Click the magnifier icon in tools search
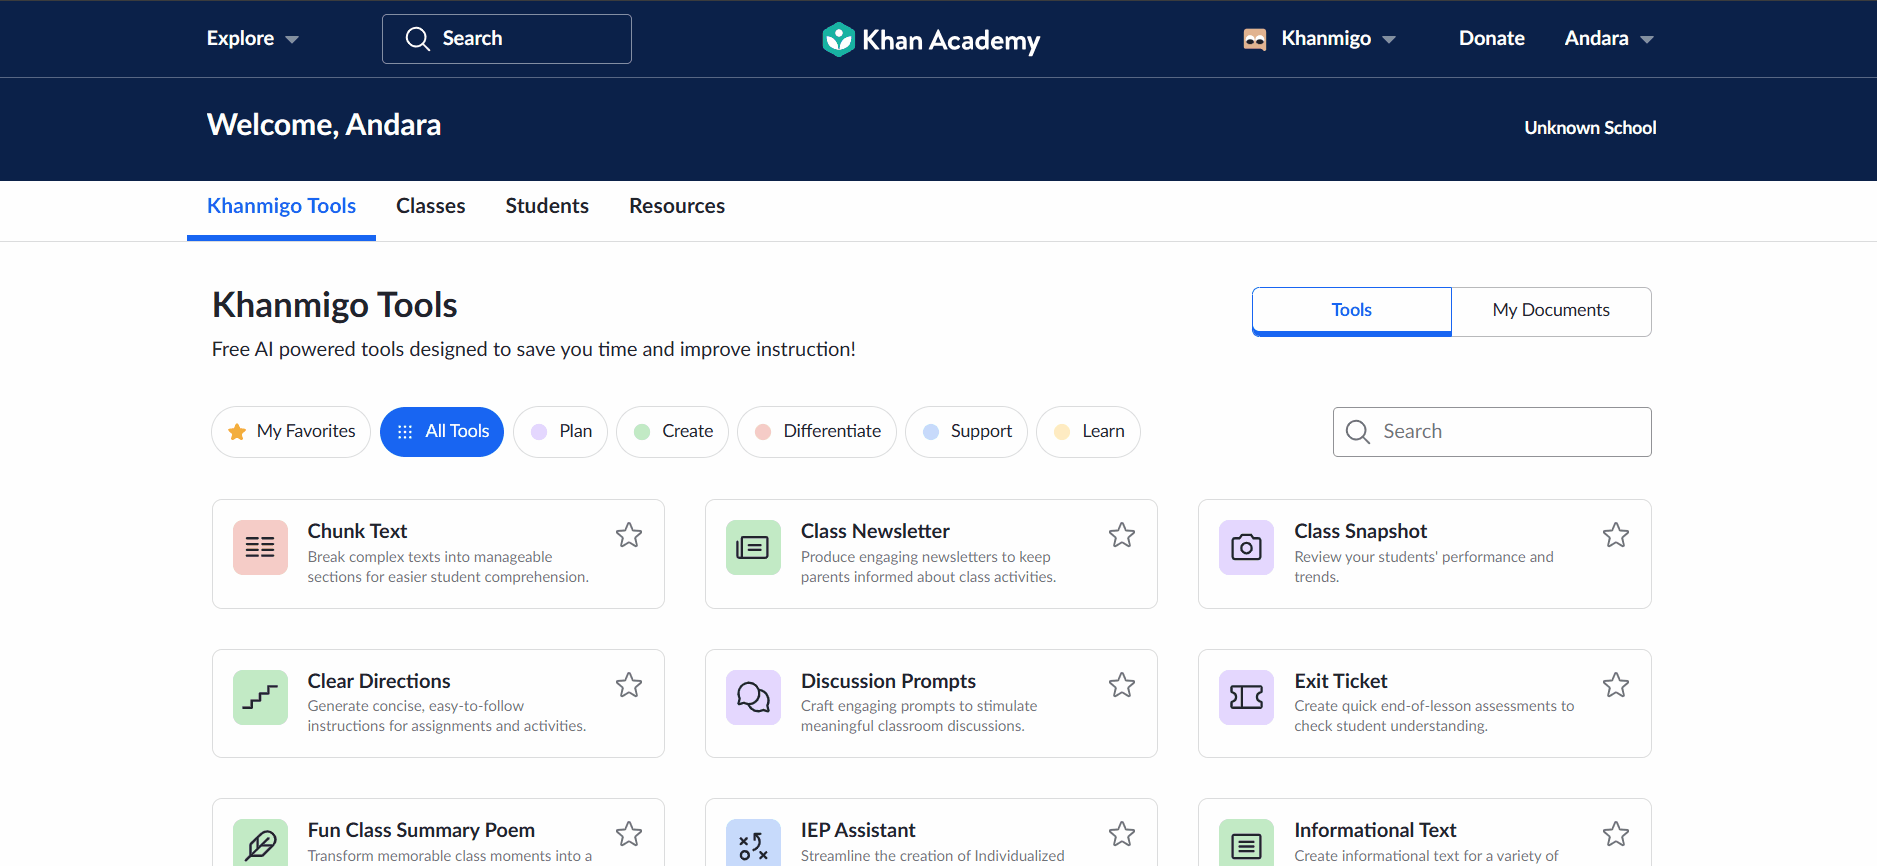 click(x=1358, y=432)
